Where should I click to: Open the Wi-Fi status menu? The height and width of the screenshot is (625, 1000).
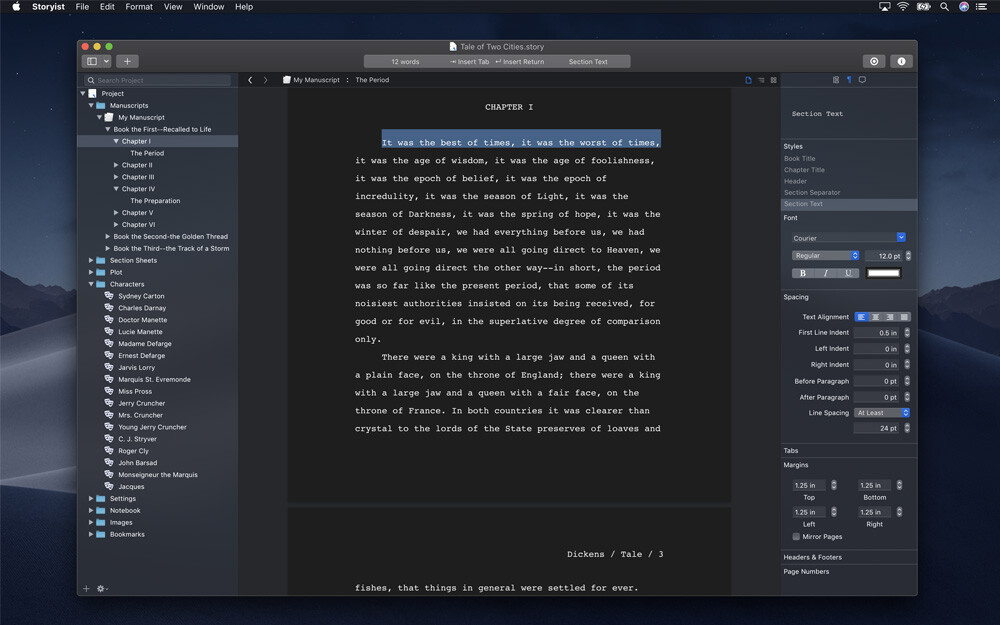pyautogui.click(x=902, y=6)
